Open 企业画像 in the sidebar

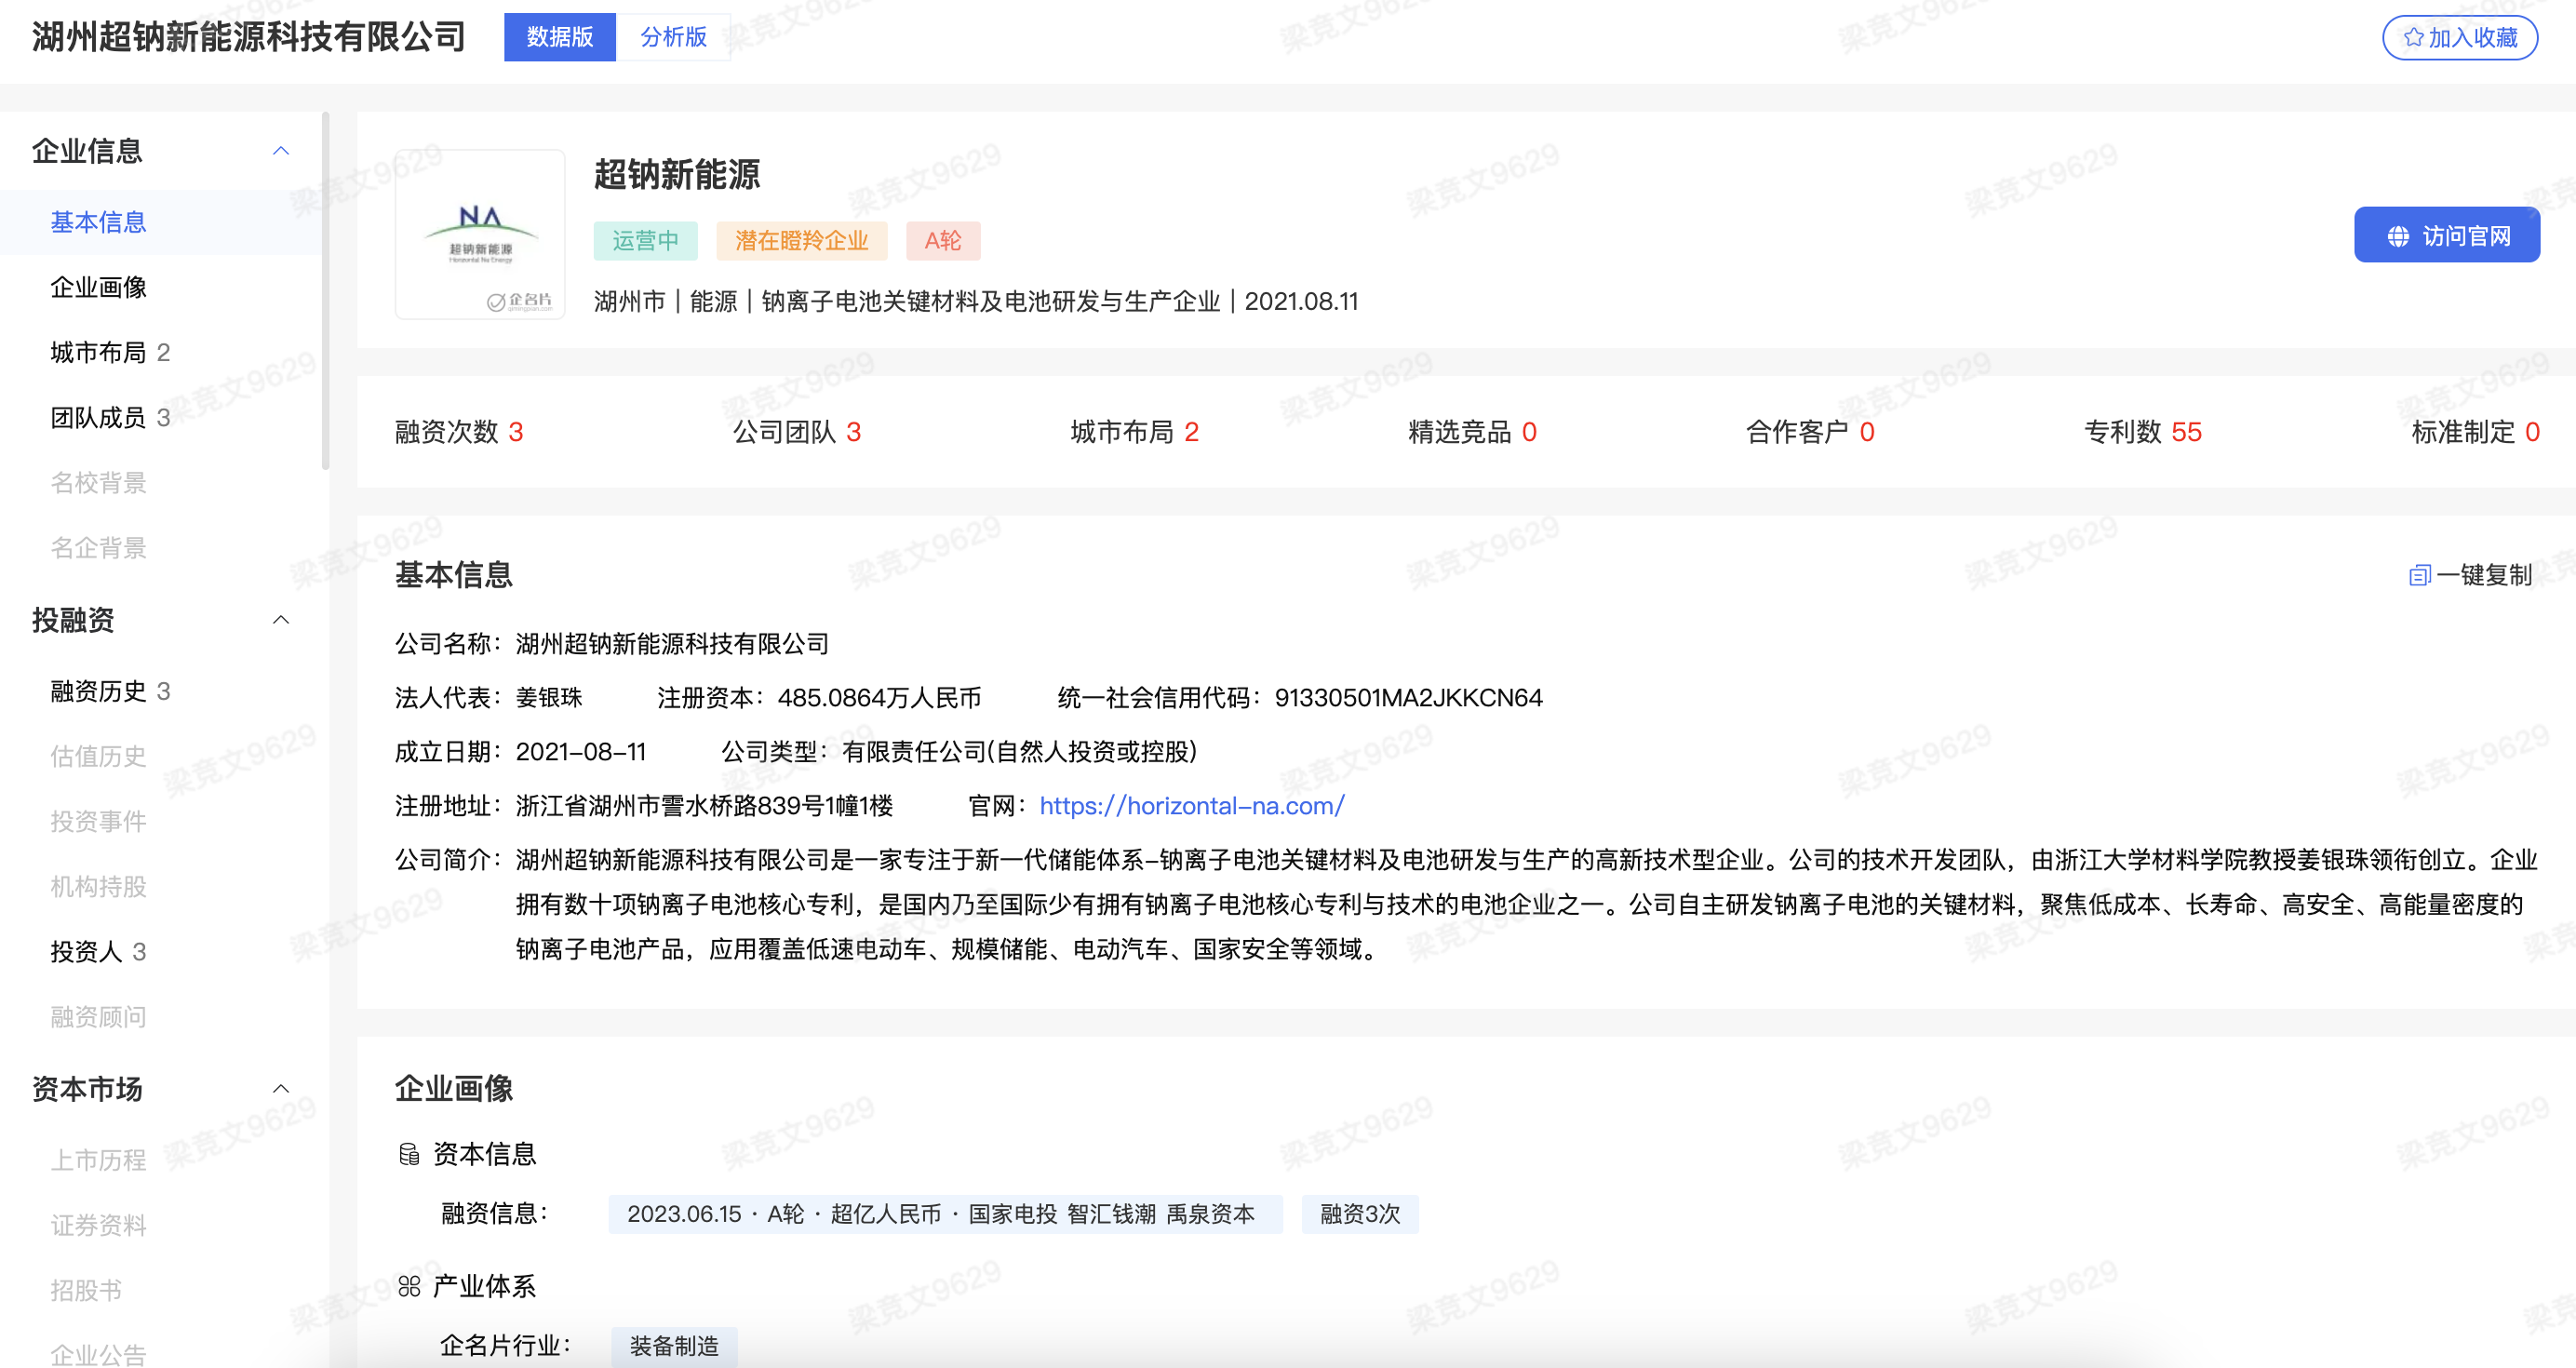pyautogui.click(x=98, y=287)
